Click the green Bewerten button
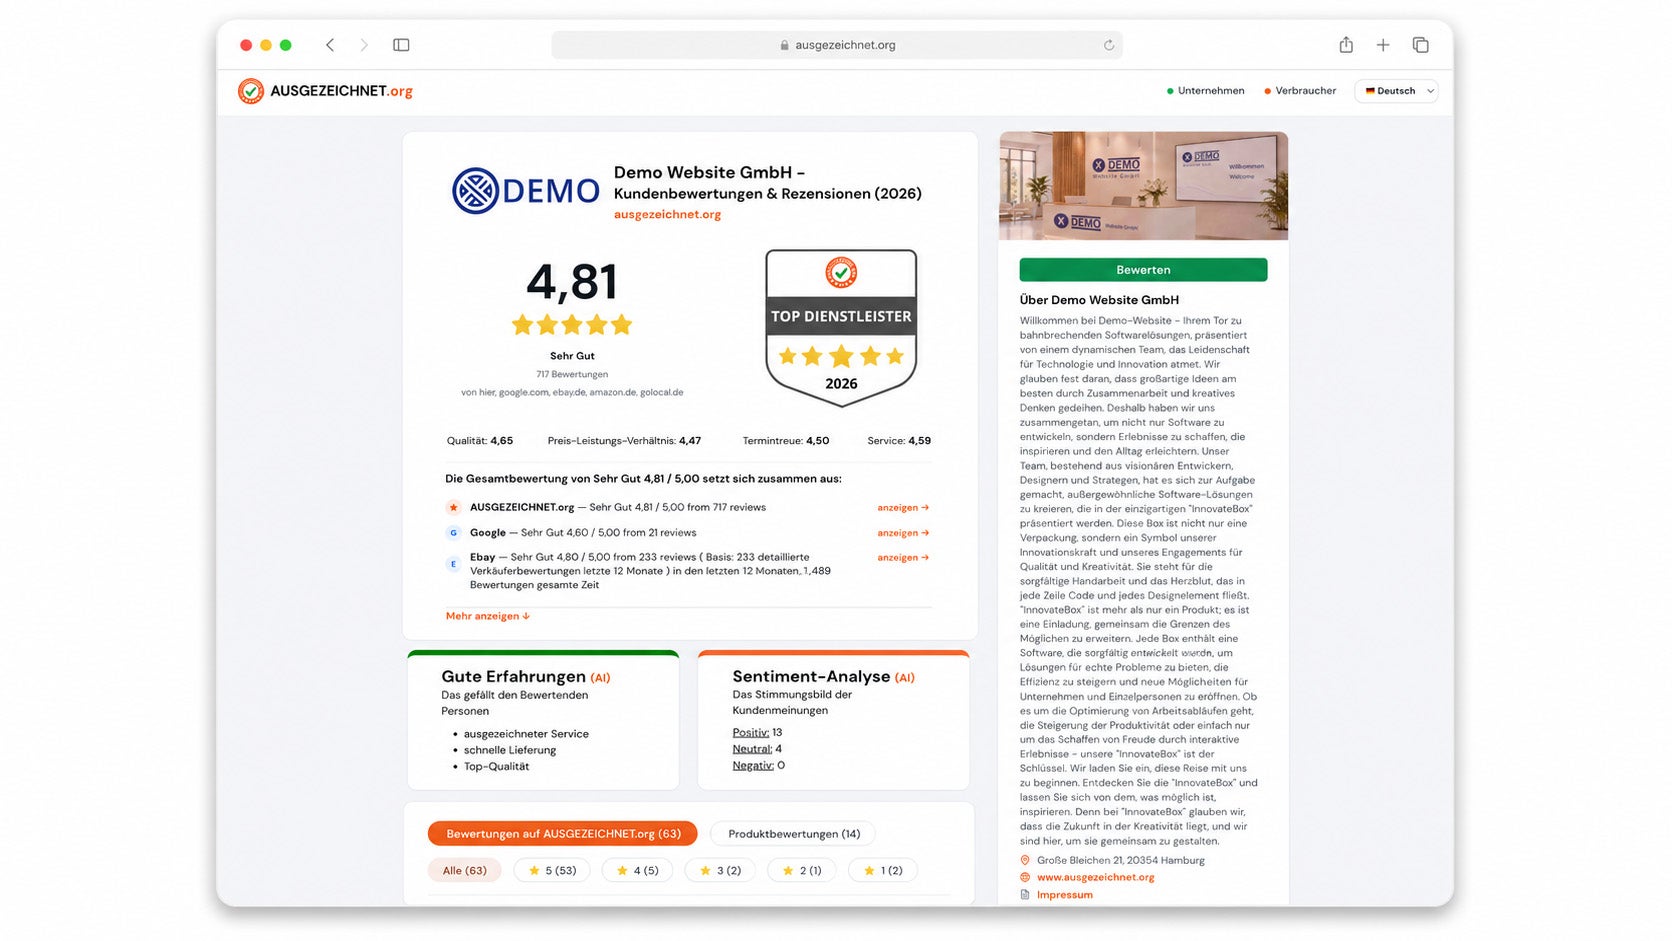Image resolution: width=1672 pixels, height=941 pixels. (1143, 270)
